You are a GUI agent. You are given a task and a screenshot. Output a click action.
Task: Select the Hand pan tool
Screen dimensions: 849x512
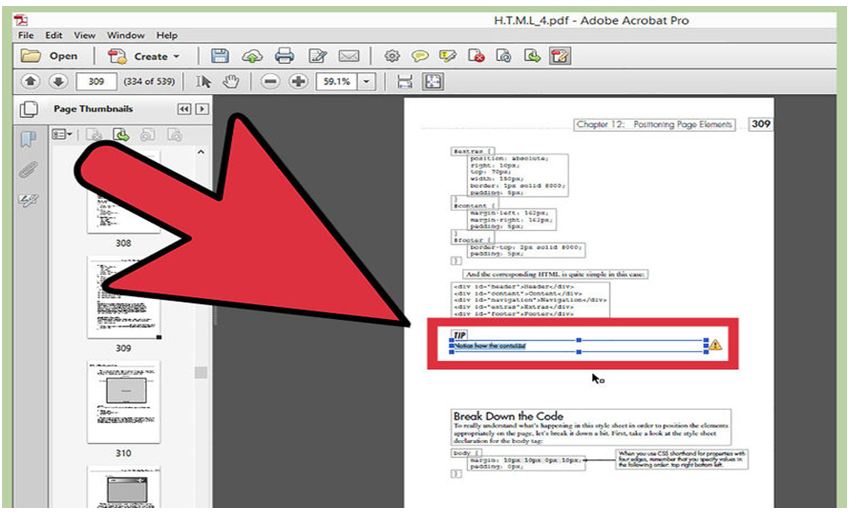[x=231, y=82]
